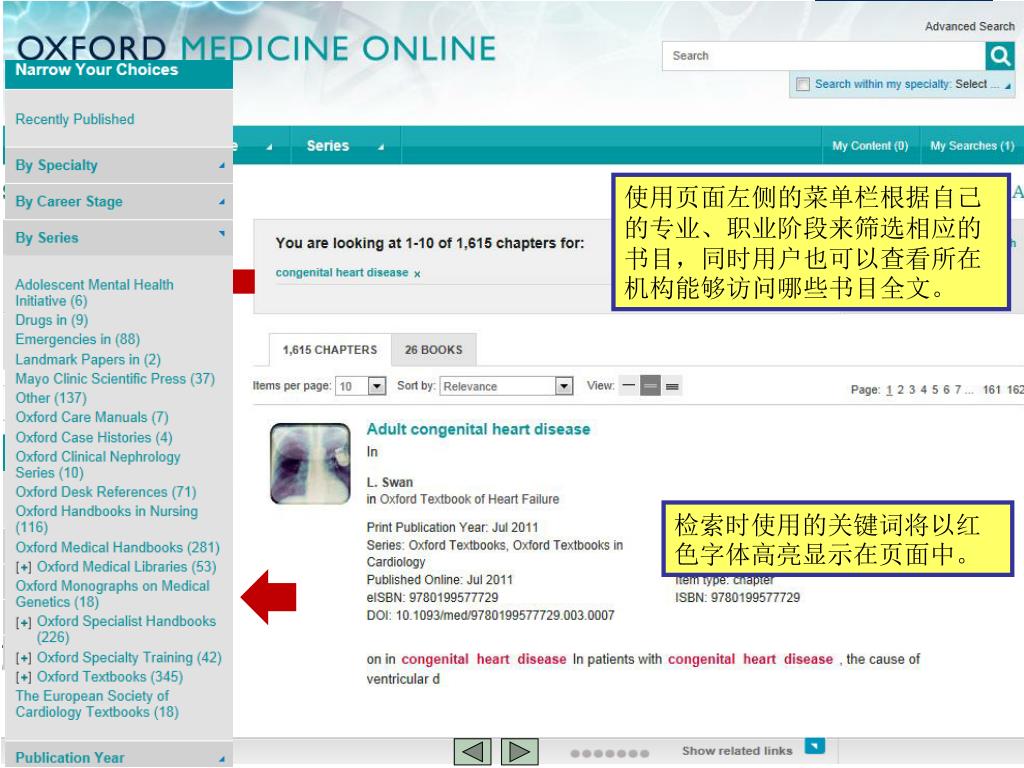Filter by Mayo Clinic Scientific Press
The image size is (1024, 768).
[x=115, y=379]
